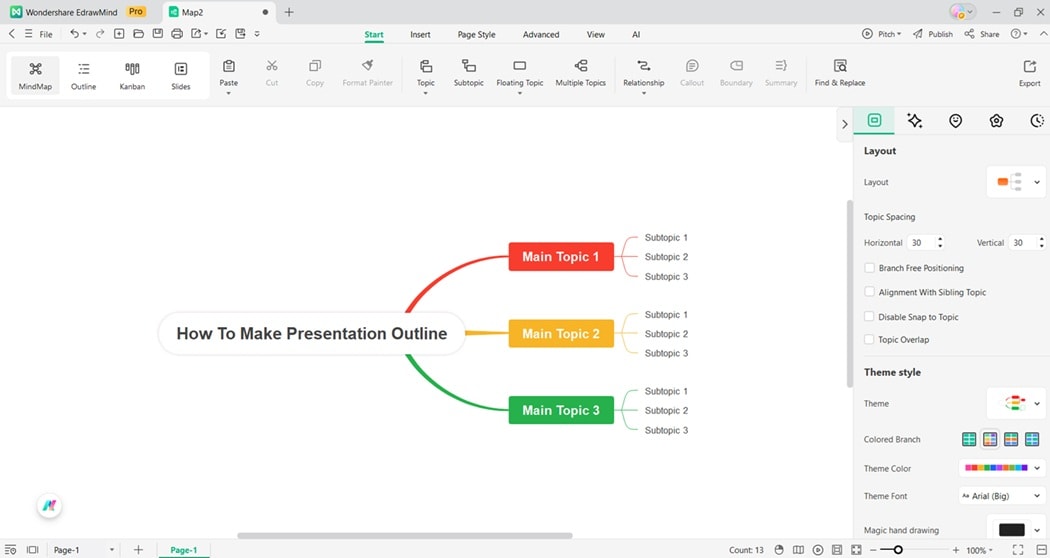
Task: Add a Callout to topic
Action: click(692, 72)
